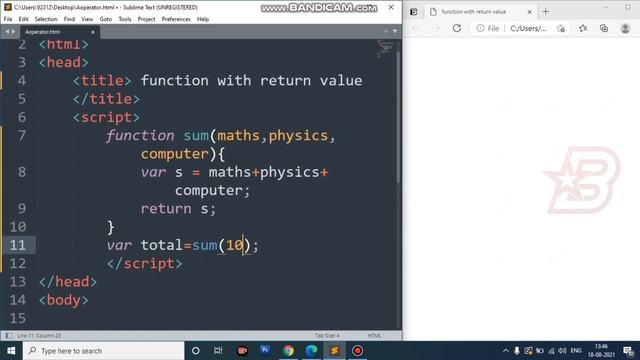Click the new tab plus in Sublime tab bar
Viewport: 640px width, 360px height.
(386, 31)
